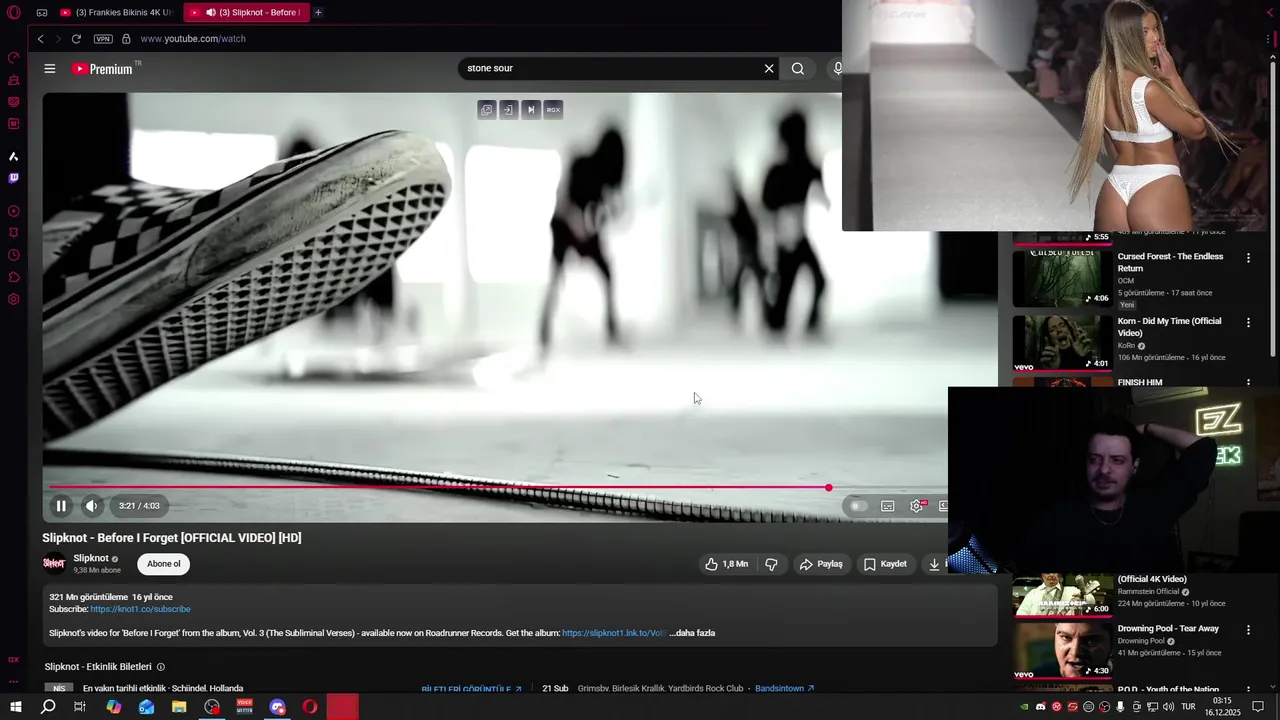Open a new browser tab
1280x720 pixels.
coord(318,12)
